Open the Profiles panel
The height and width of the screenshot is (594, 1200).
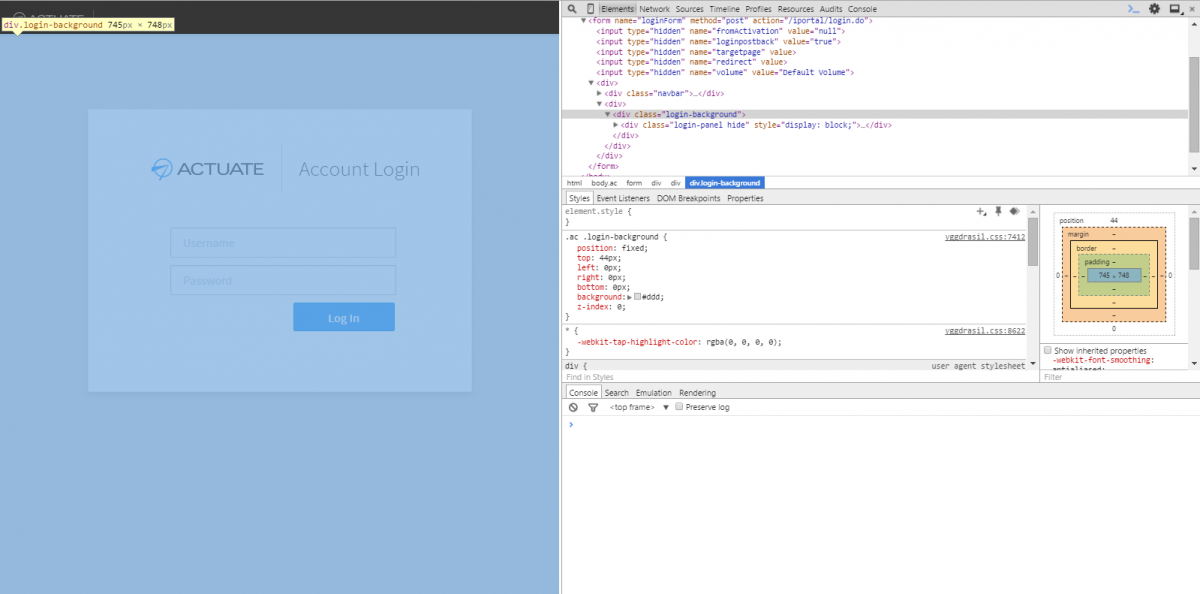[x=759, y=8]
